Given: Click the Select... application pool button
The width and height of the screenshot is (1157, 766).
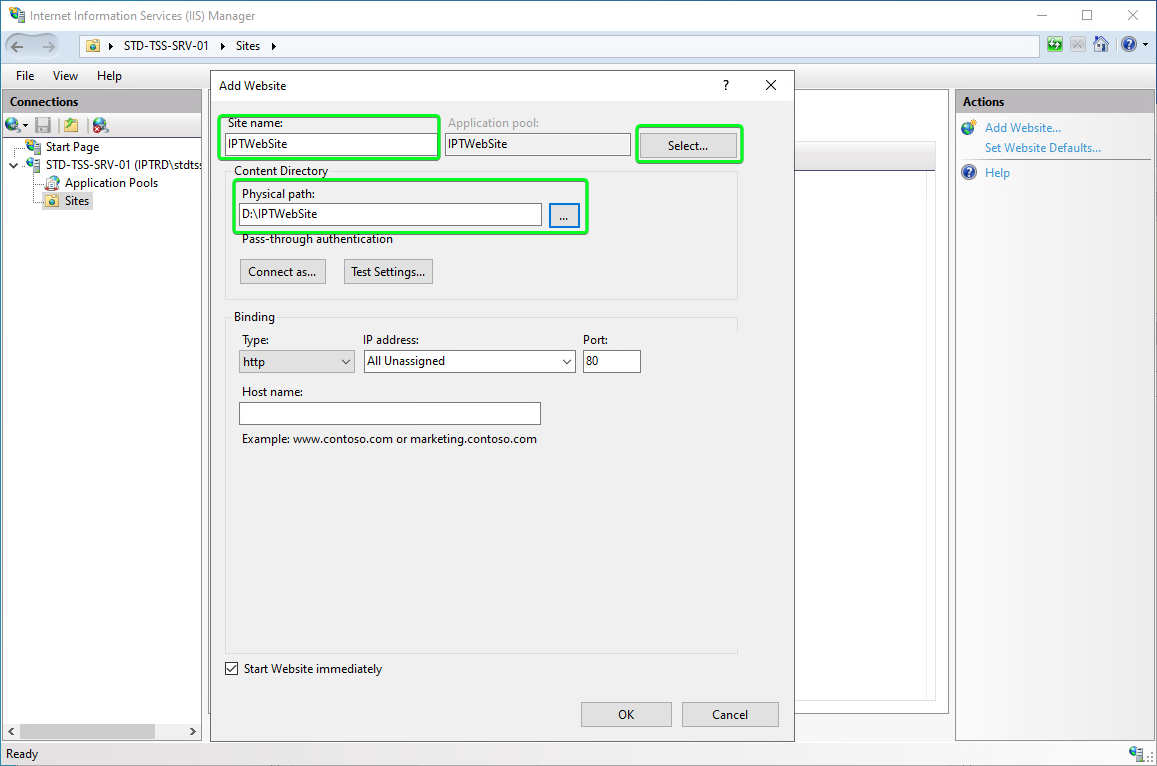Looking at the screenshot, I should coord(688,145).
